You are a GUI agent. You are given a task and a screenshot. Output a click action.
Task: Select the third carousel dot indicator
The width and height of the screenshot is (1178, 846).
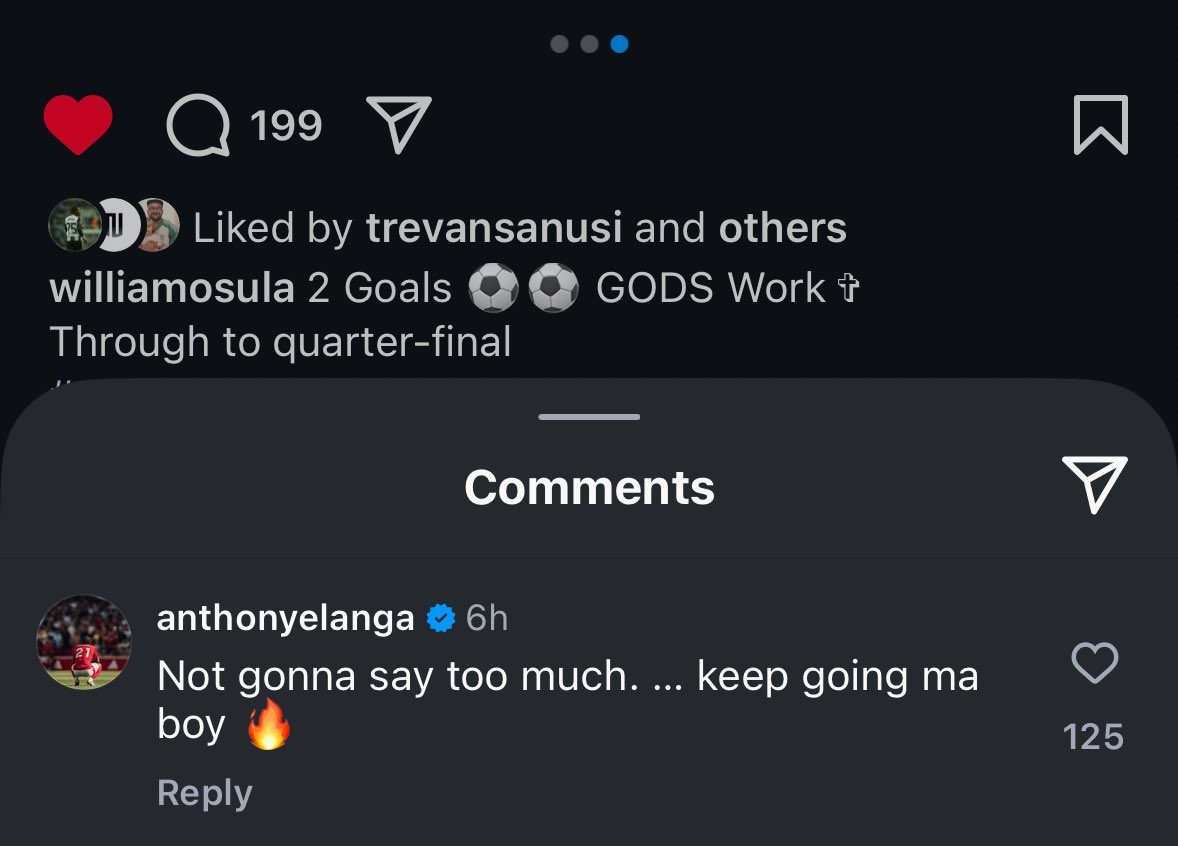coord(619,44)
